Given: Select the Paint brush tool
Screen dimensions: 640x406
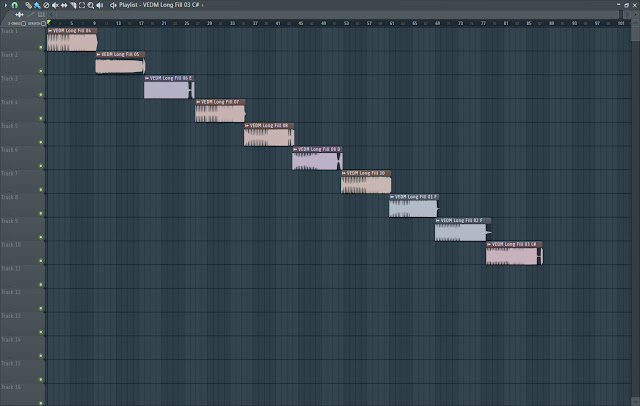Looking at the screenshot, I should [37, 5].
